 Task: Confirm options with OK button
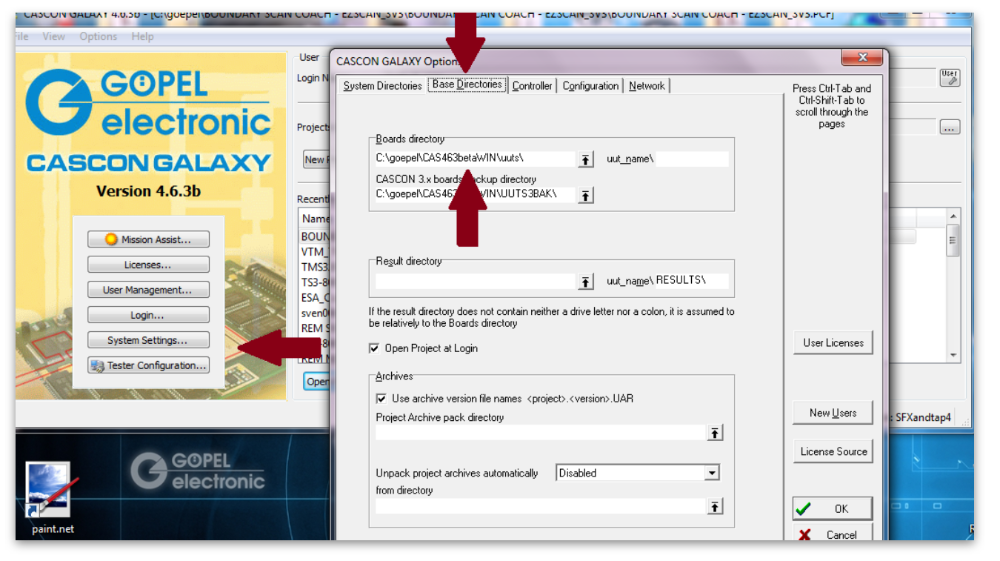coord(833,509)
